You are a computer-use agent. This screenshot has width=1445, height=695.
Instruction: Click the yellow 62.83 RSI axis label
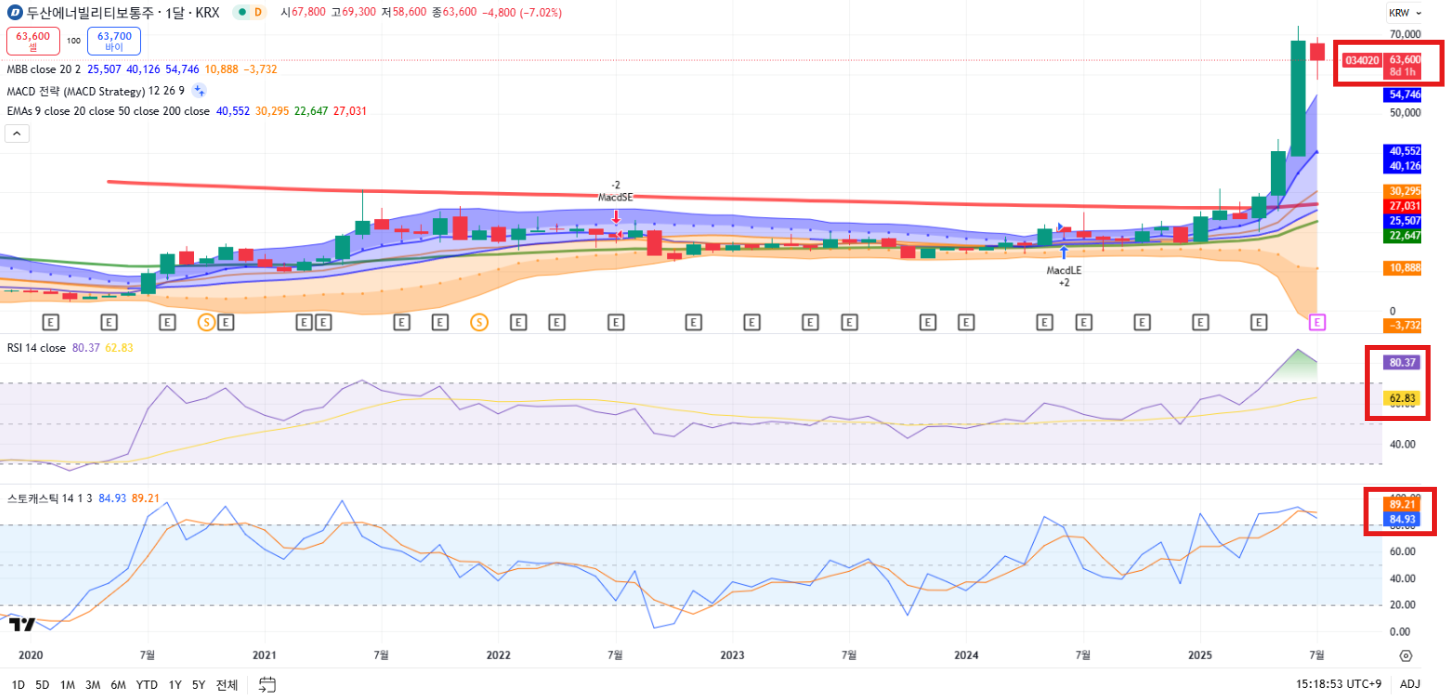point(1403,398)
